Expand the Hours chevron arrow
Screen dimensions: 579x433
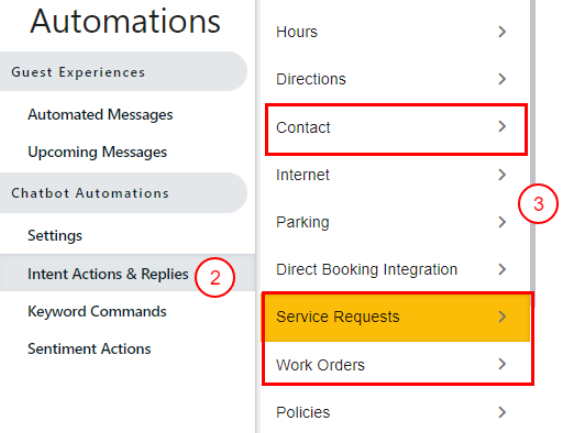pyautogui.click(x=501, y=32)
